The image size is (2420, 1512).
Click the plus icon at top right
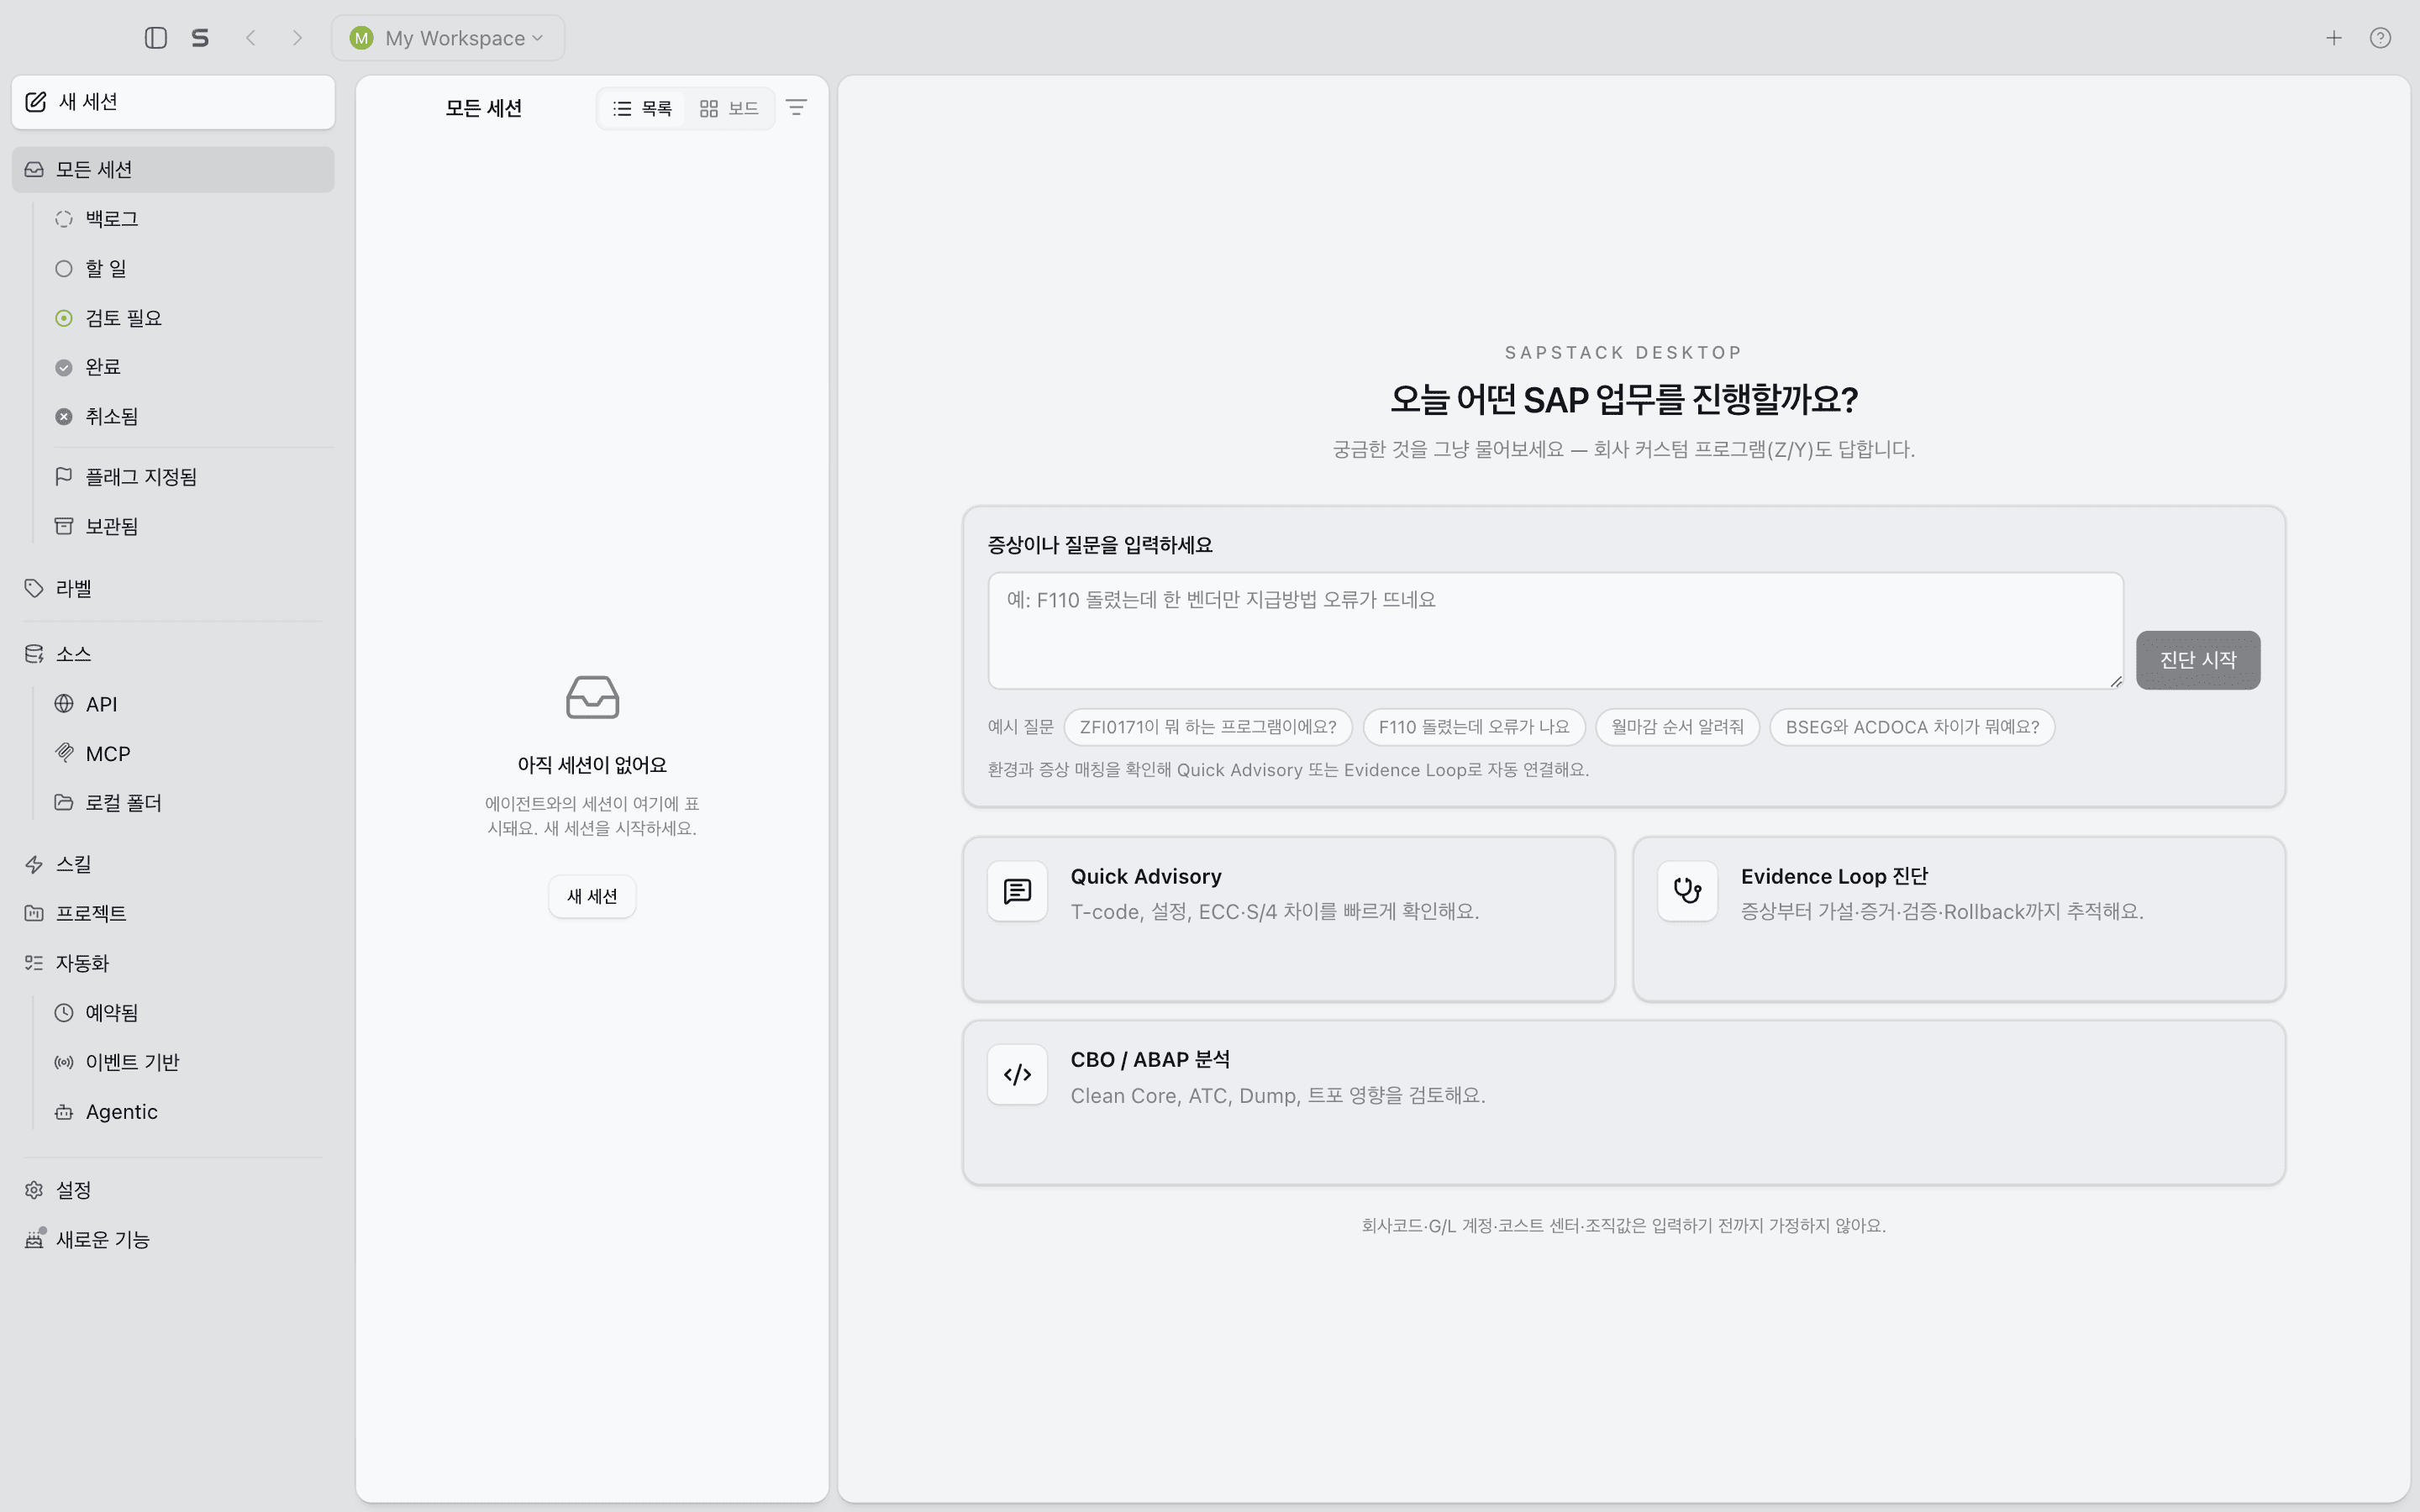(x=2333, y=38)
